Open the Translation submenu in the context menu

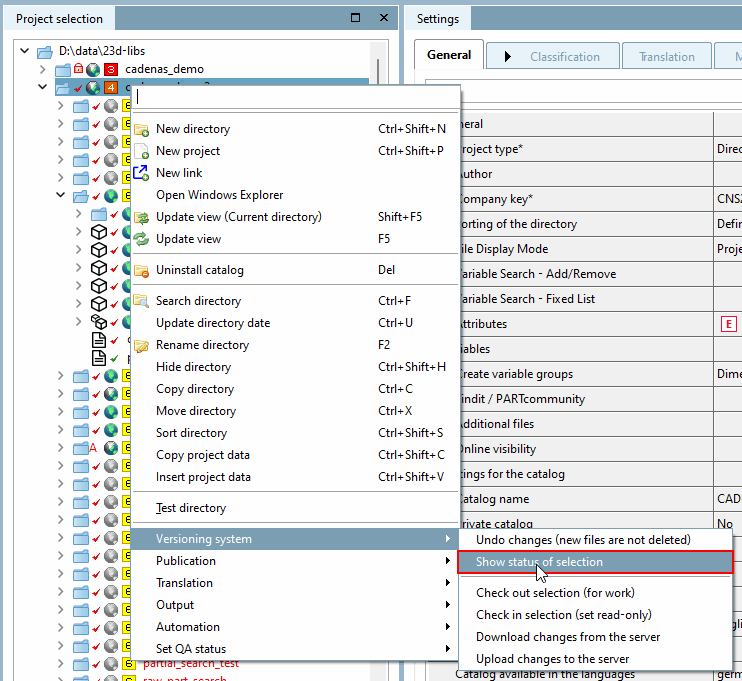(294, 583)
